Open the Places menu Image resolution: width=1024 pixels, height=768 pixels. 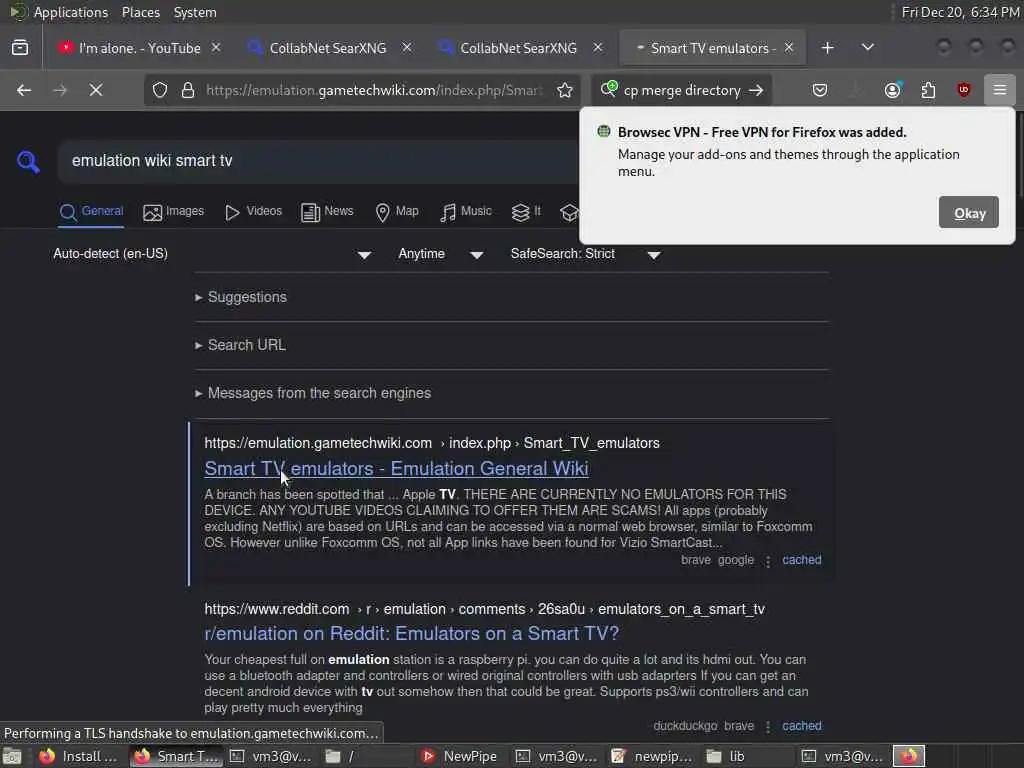[140, 12]
